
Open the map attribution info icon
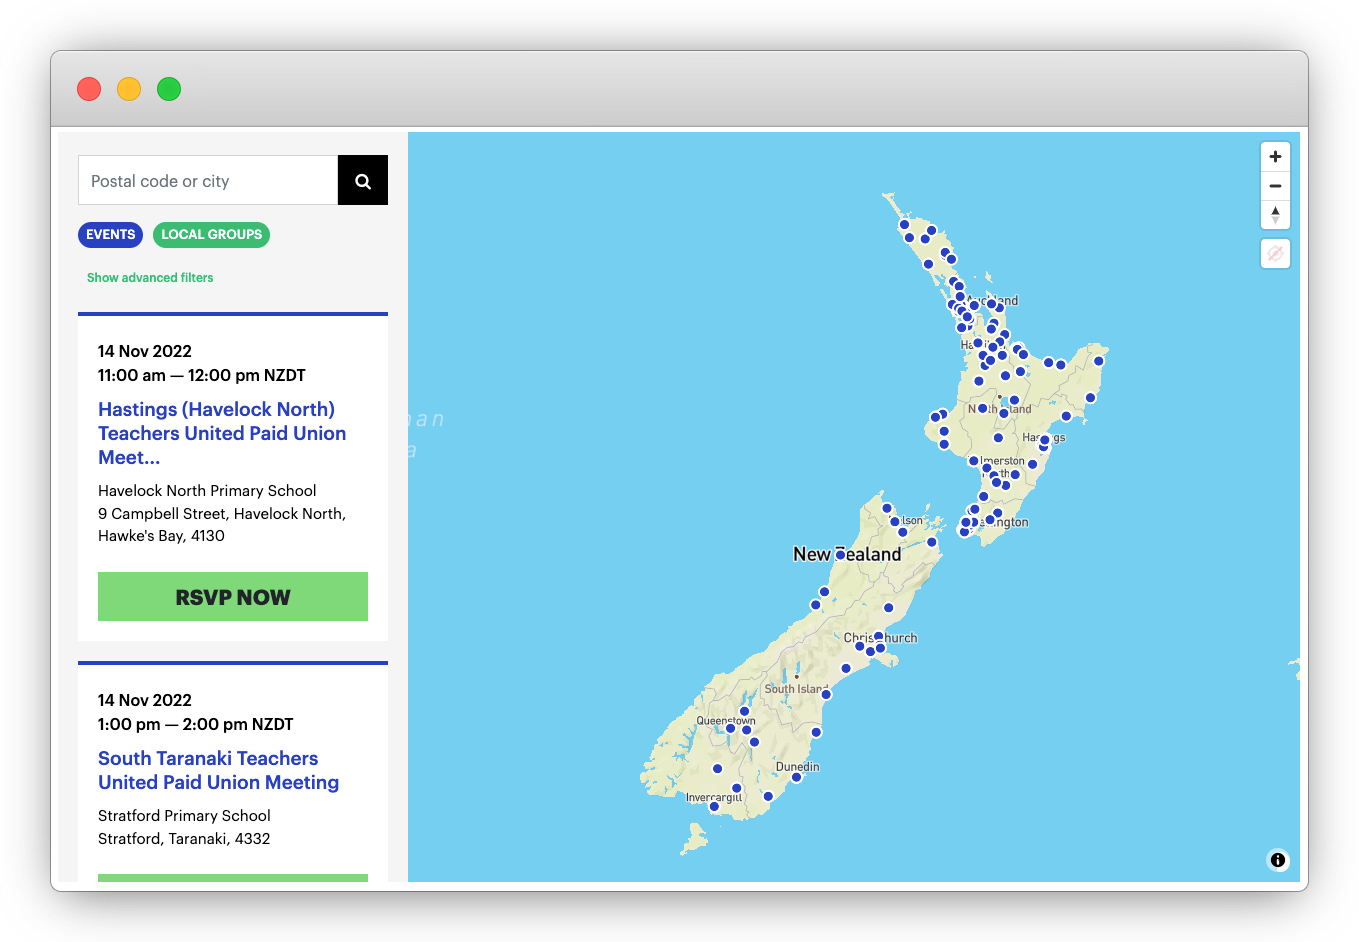pyautogui.click(x=1277, y=860)
